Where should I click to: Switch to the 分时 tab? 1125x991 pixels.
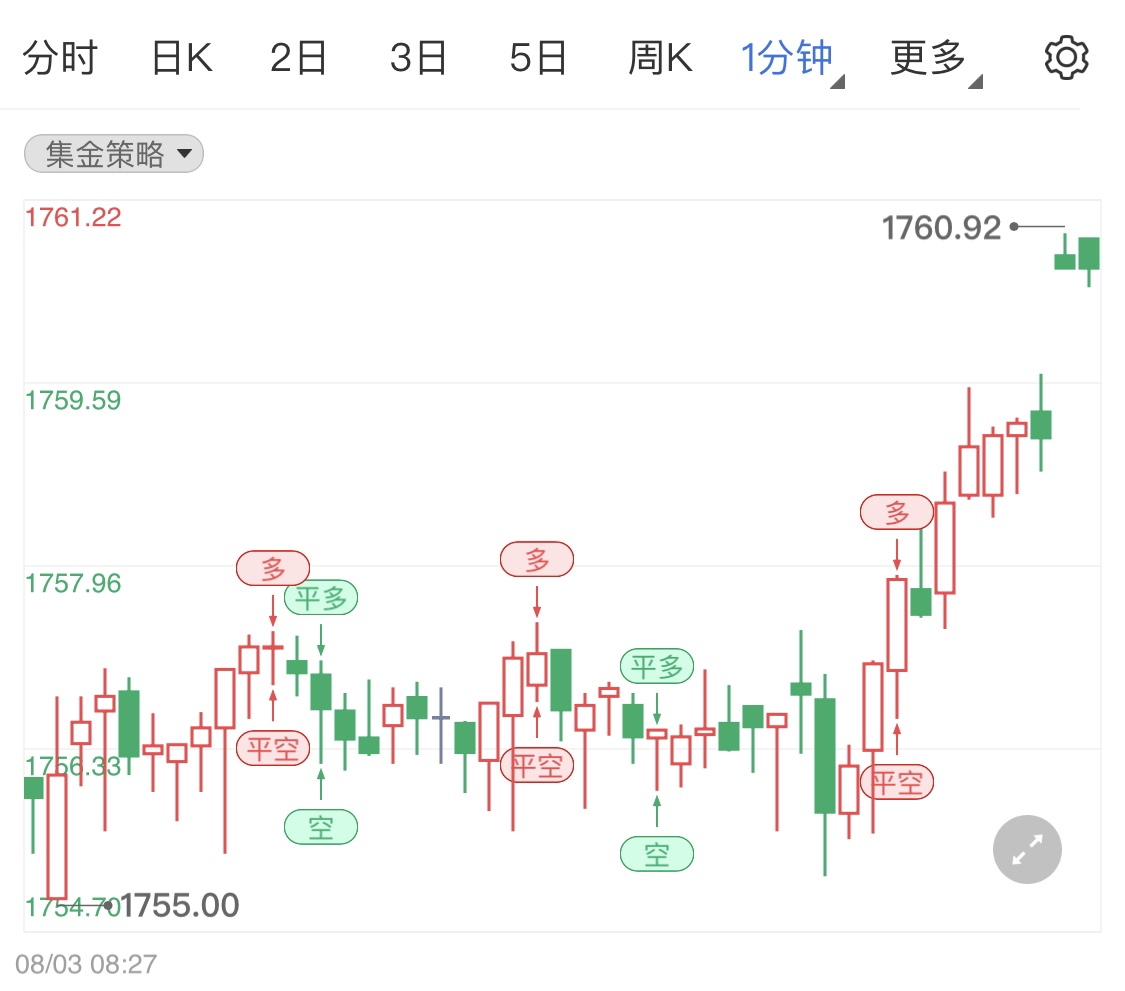60,58
